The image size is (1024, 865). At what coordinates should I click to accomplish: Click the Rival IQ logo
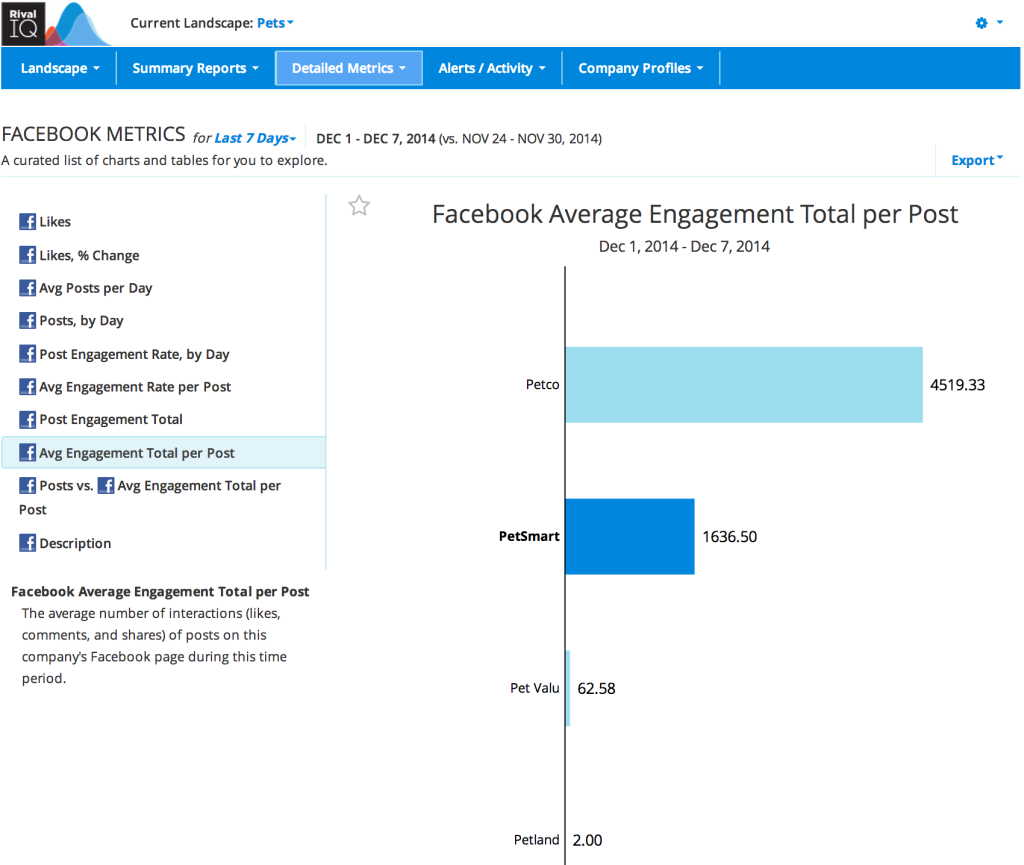(56, 24)
